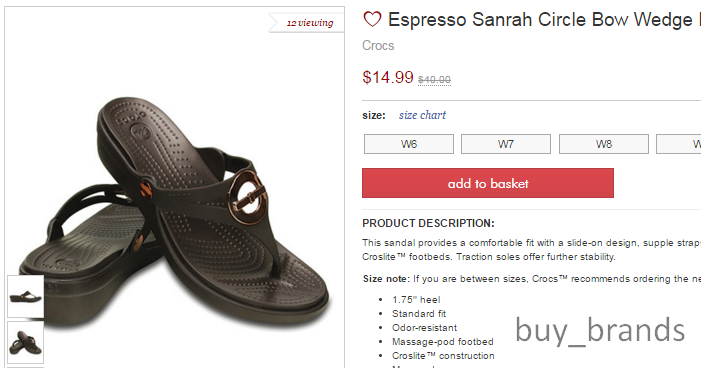Click the add to basket button

[x=488, y=183]
